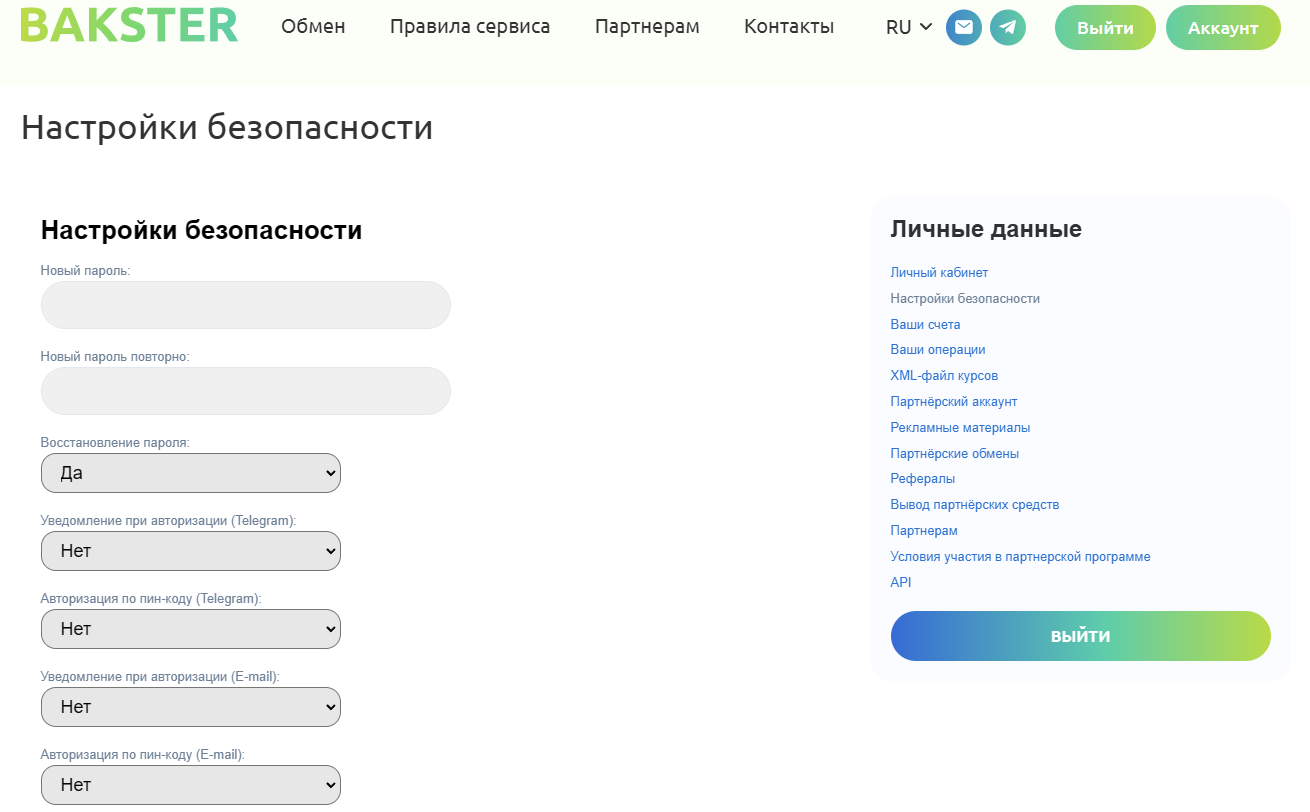This screenshot has height=812, width=1310.
Task: Open the Обмен menu item
Action: coord(313,27)
